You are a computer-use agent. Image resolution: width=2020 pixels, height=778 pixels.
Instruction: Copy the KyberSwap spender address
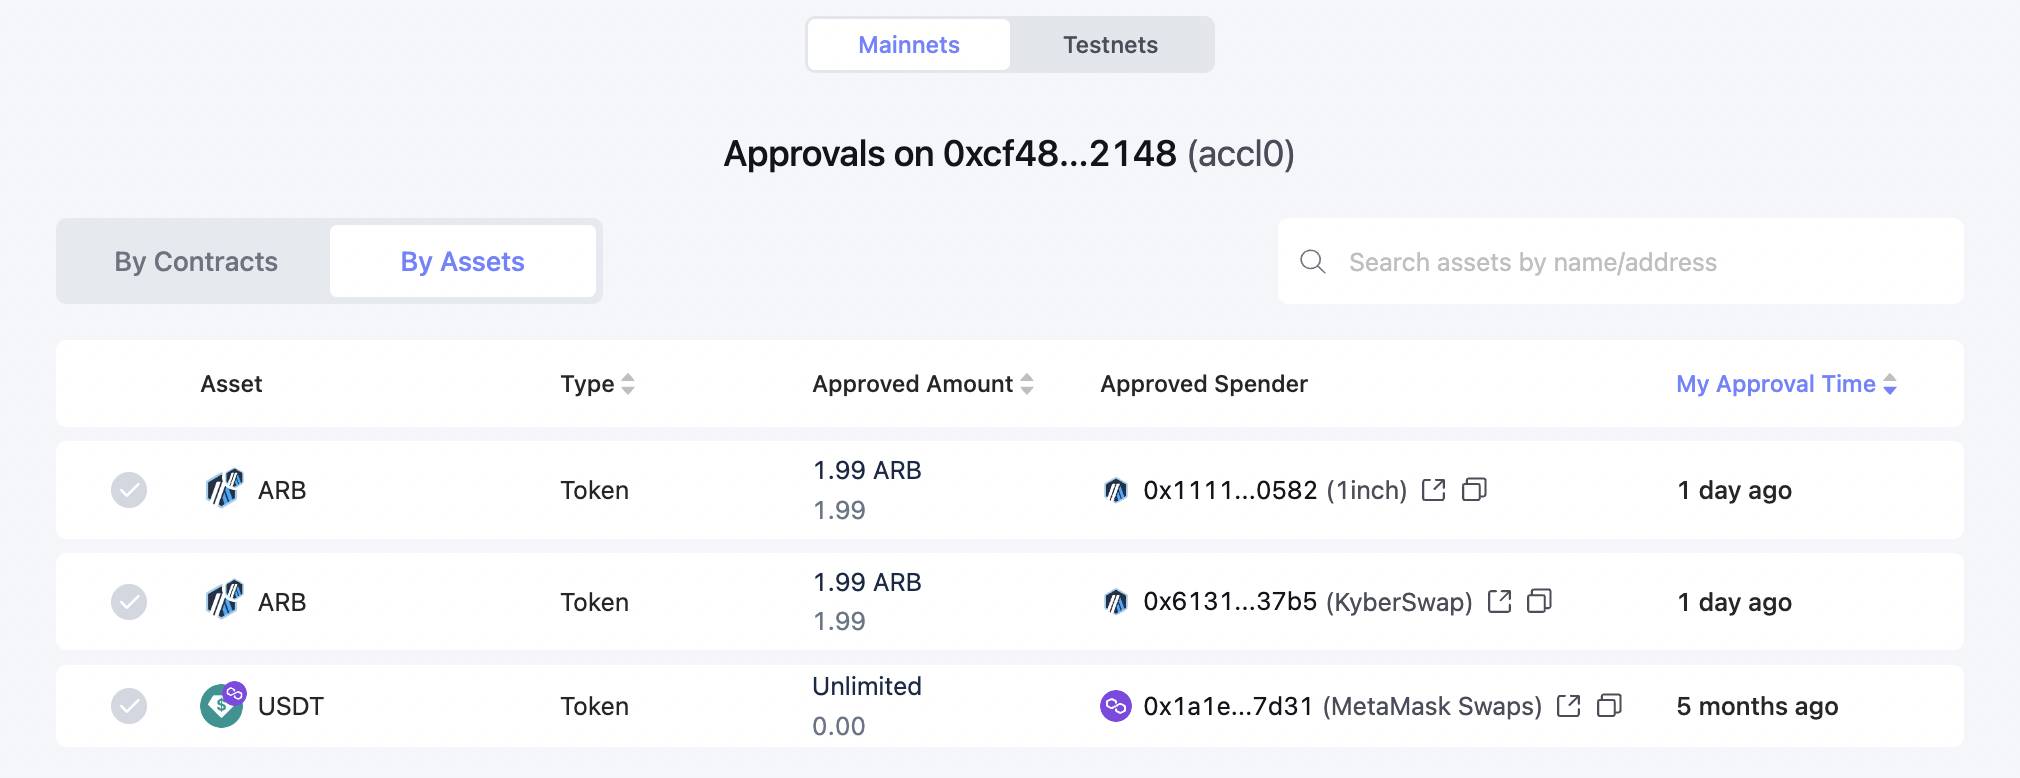coord(1539,601)
